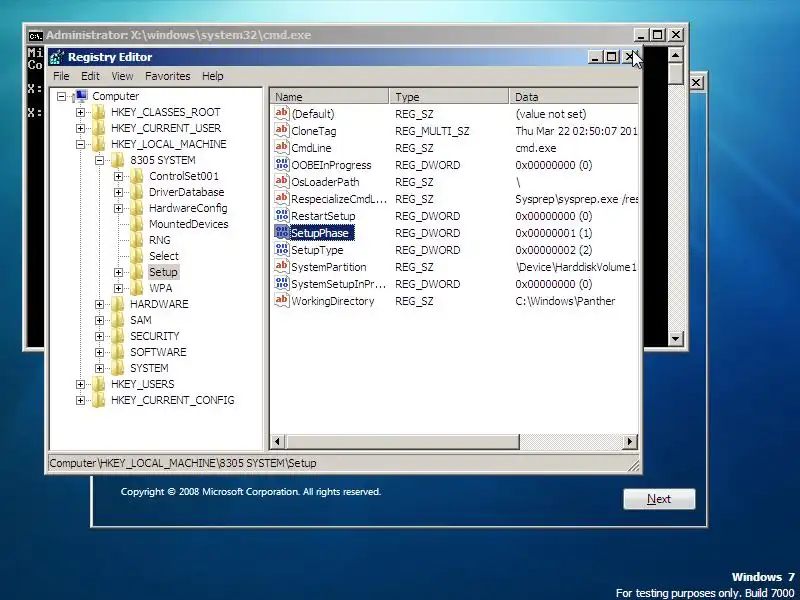Screen dimensions: 800x600
Task: Open the File menu
Action: (61, 76)
